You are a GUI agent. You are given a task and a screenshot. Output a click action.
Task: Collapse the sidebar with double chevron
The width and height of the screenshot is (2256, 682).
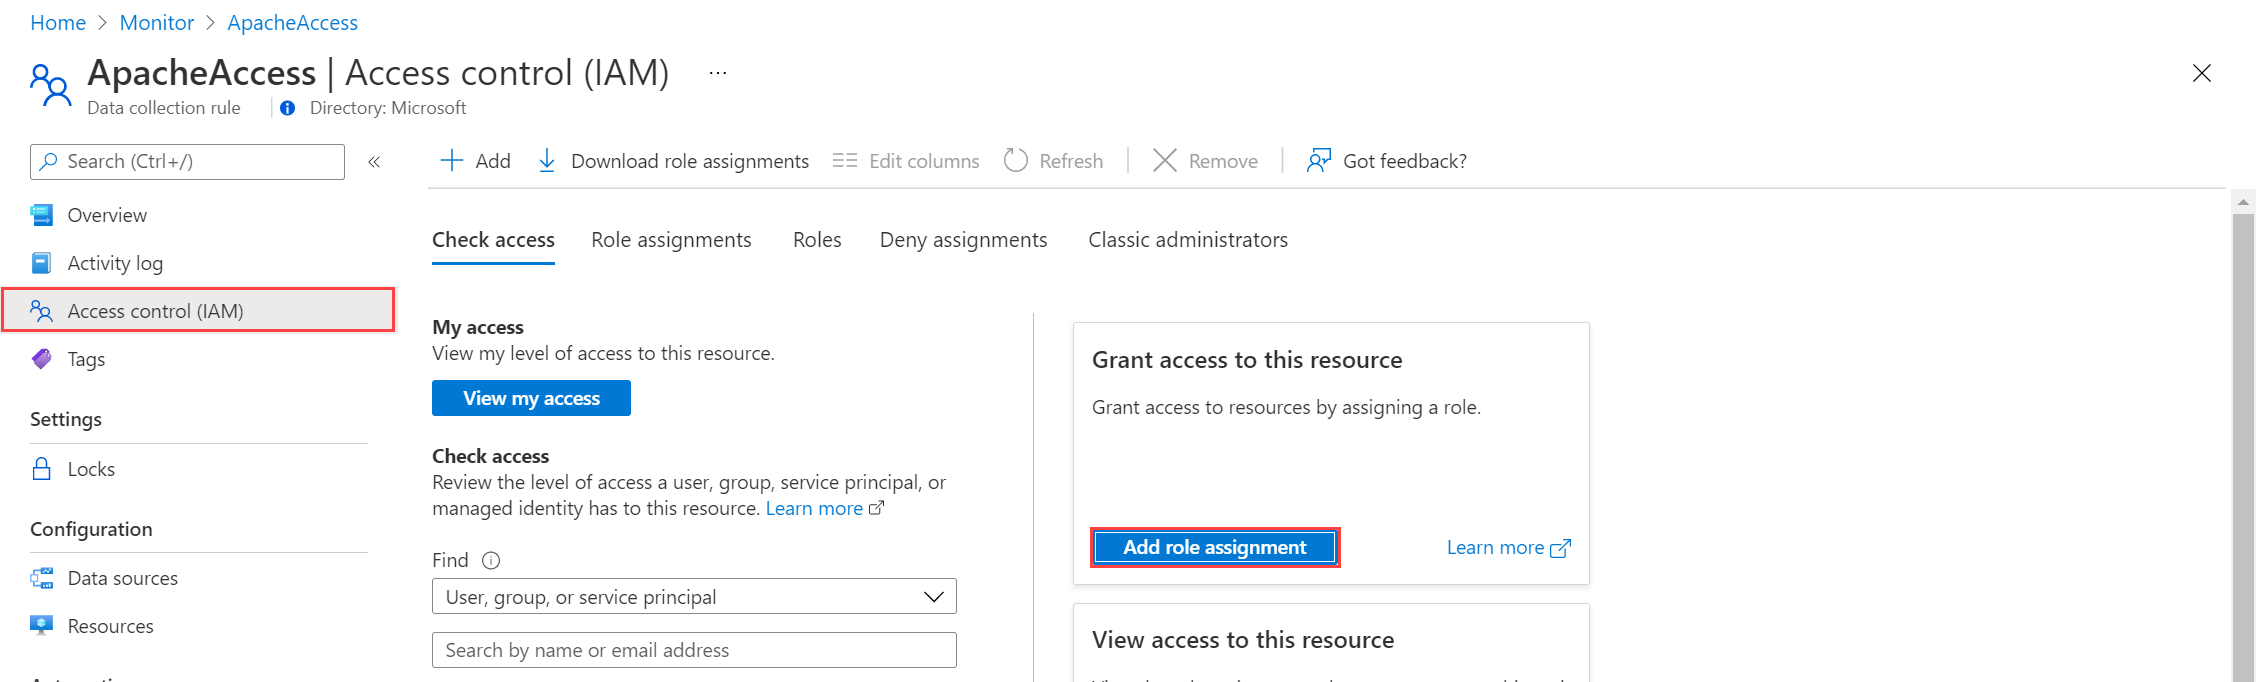pos(374,162)
